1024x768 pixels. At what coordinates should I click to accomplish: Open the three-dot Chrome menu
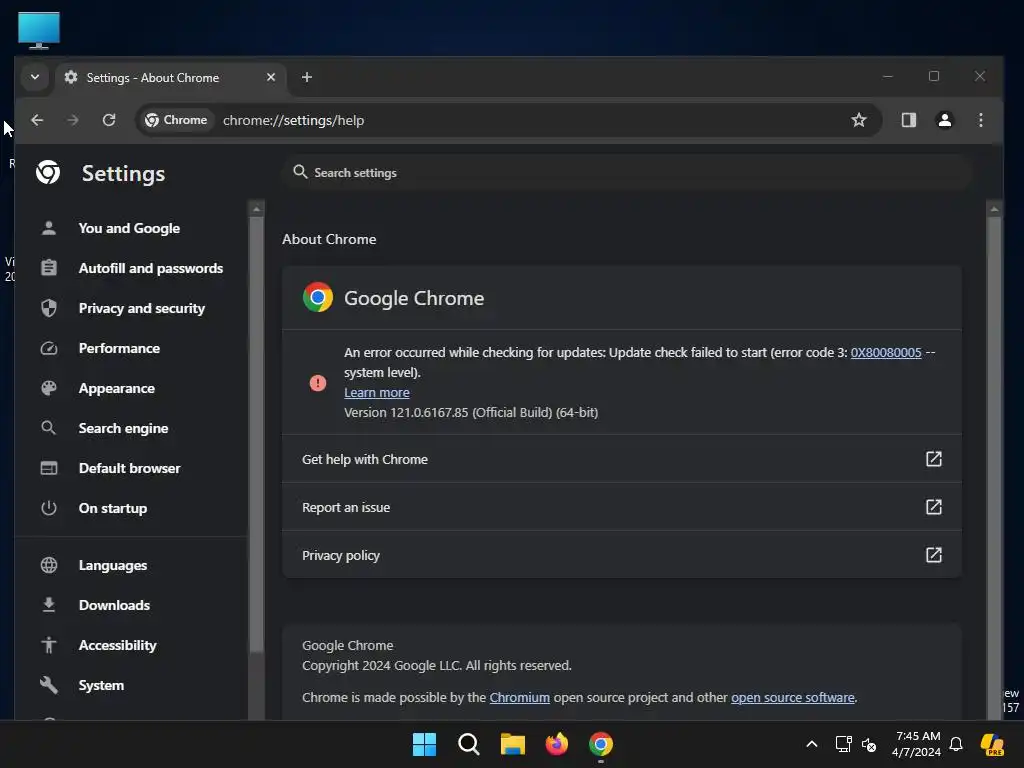click(x=980, y=120)
